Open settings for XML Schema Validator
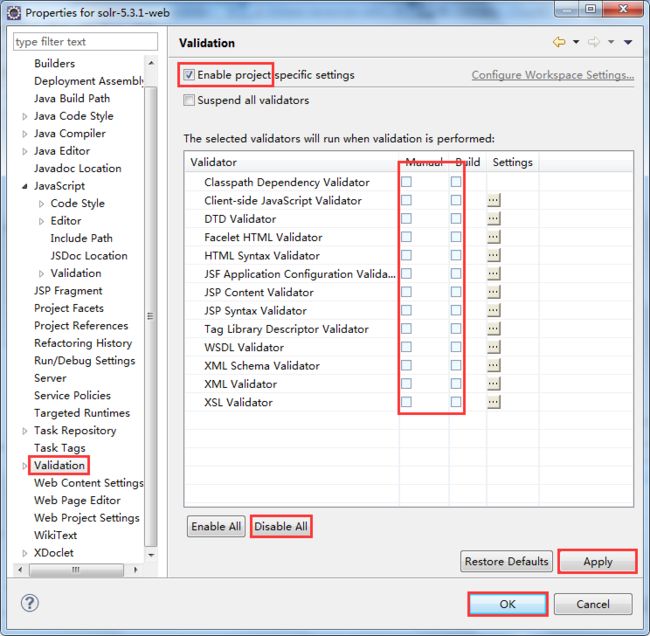 (x=493, y=365)
